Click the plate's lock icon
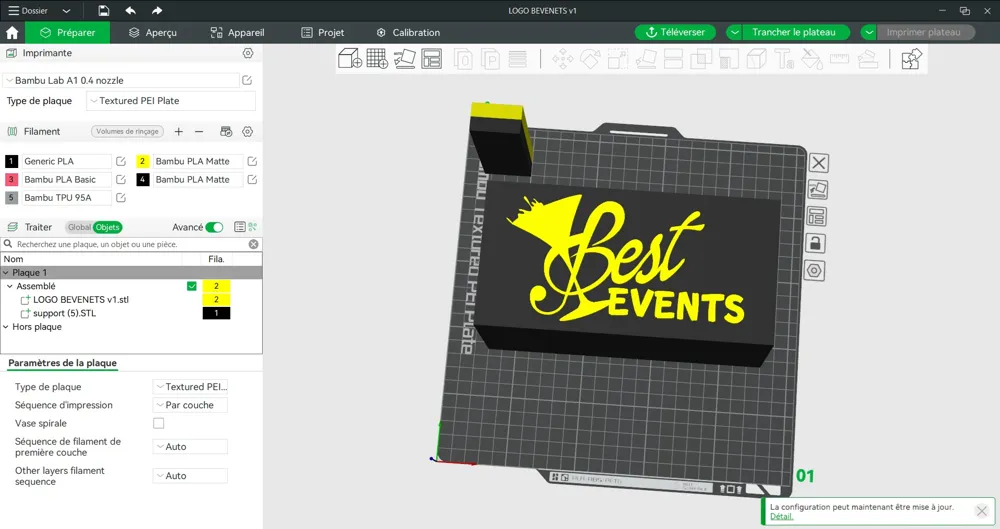The image size is (1000, 529). click(815, 243)
